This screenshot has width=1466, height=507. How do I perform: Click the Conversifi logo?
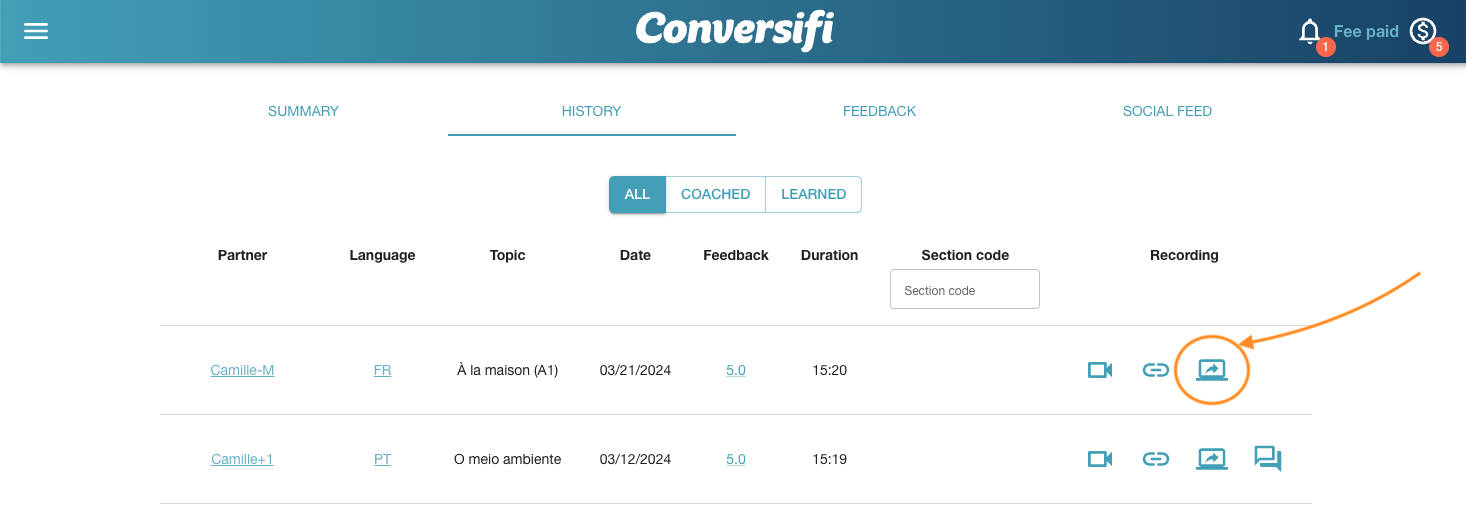coord(734,31)
